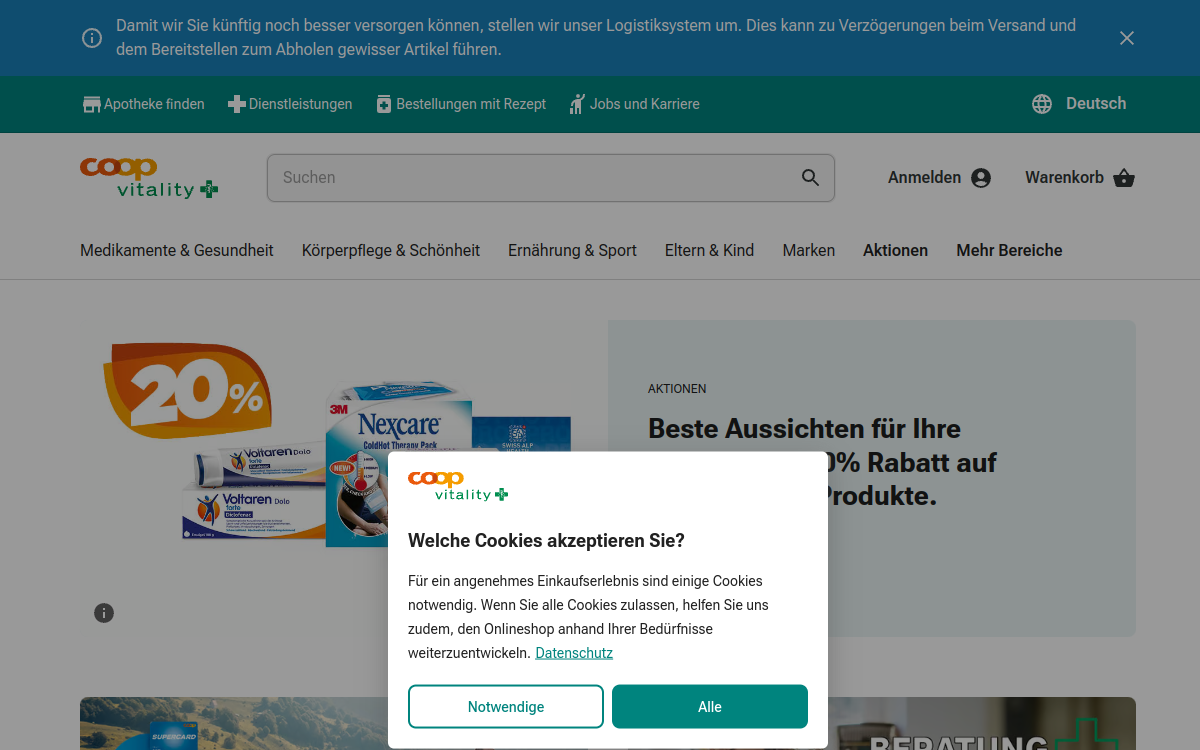Dismiss the logistics notice banner
Screen dimensions: 1200x750
tap(1127, 38)
